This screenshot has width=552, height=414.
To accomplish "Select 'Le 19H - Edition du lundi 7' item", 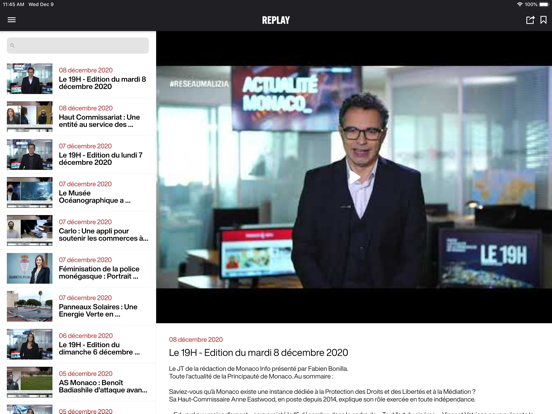I will [x=101, y=159].
